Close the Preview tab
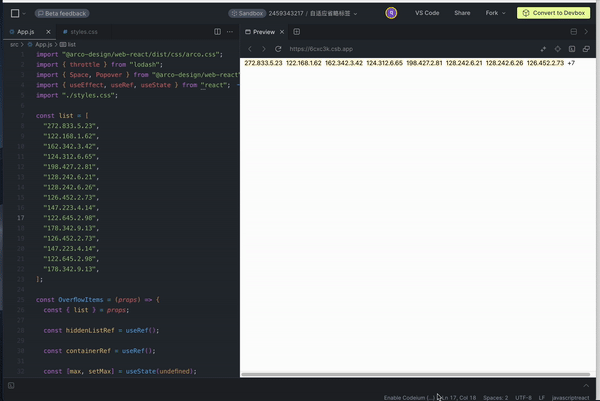 282,32
